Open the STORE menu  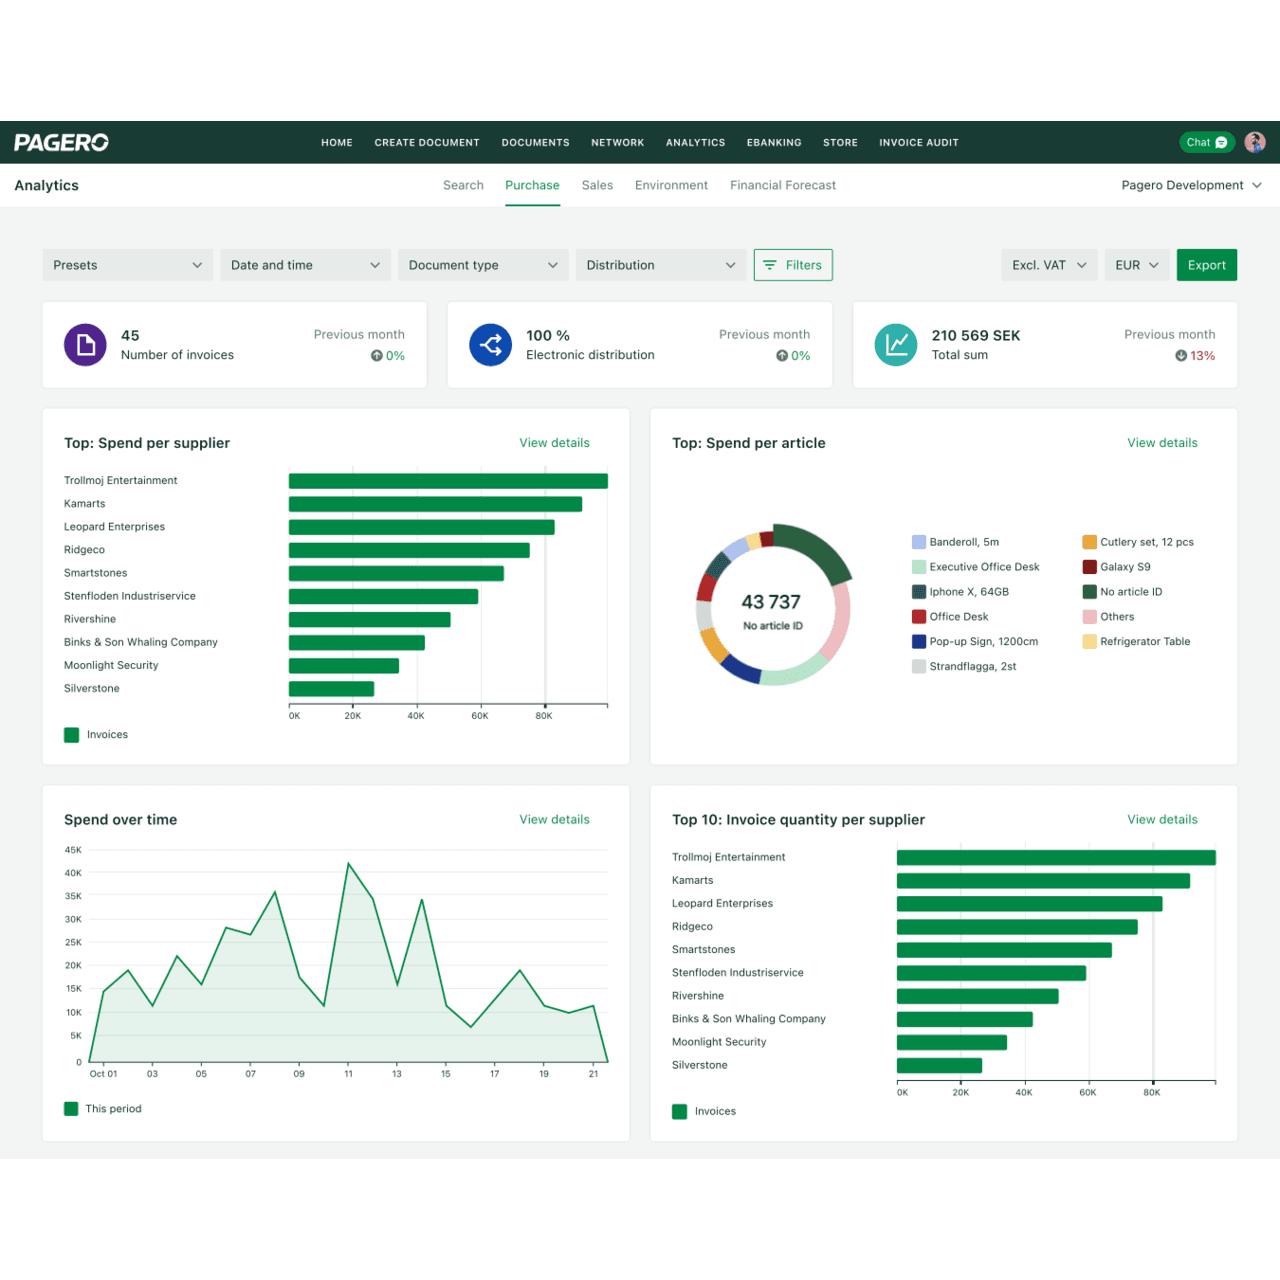click(x=840, y=143)
